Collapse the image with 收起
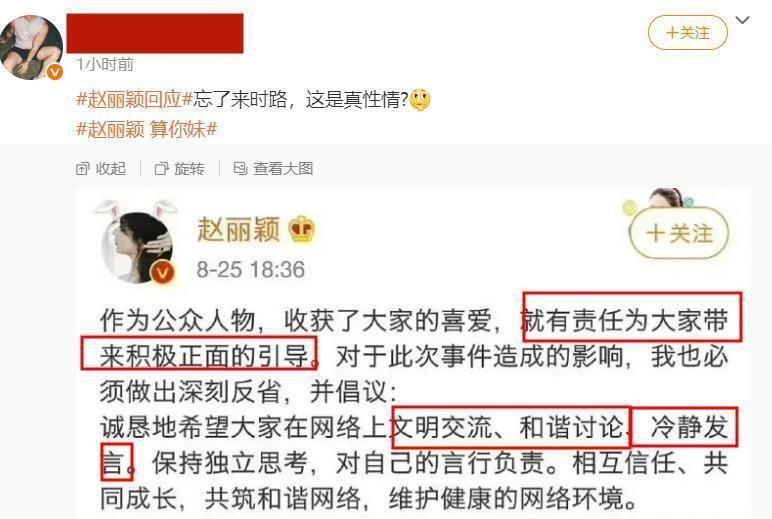Image resolution: width=772 pixels, height=519 pixels. [101, 168]
